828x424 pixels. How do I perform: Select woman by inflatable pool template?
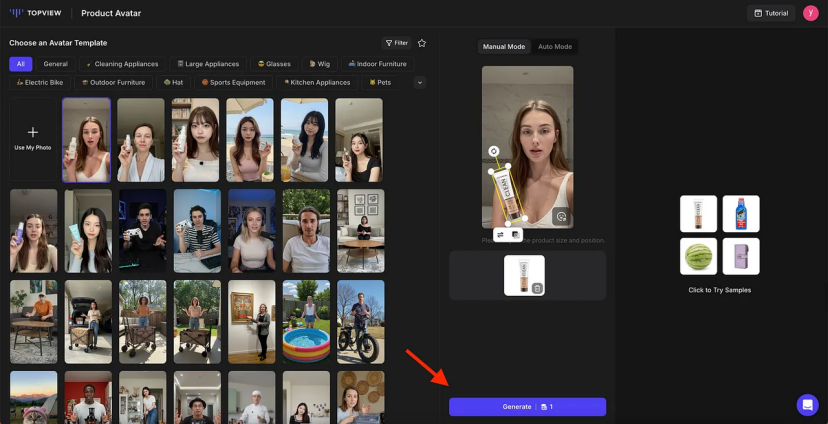[x=306, y=322]
